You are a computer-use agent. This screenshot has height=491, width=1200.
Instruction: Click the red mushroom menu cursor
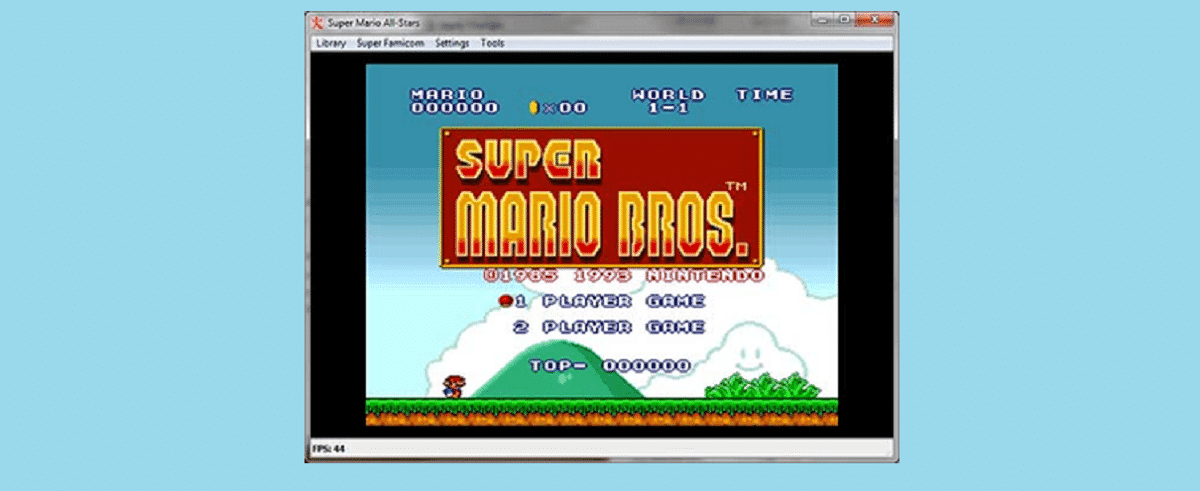[505, 300]
